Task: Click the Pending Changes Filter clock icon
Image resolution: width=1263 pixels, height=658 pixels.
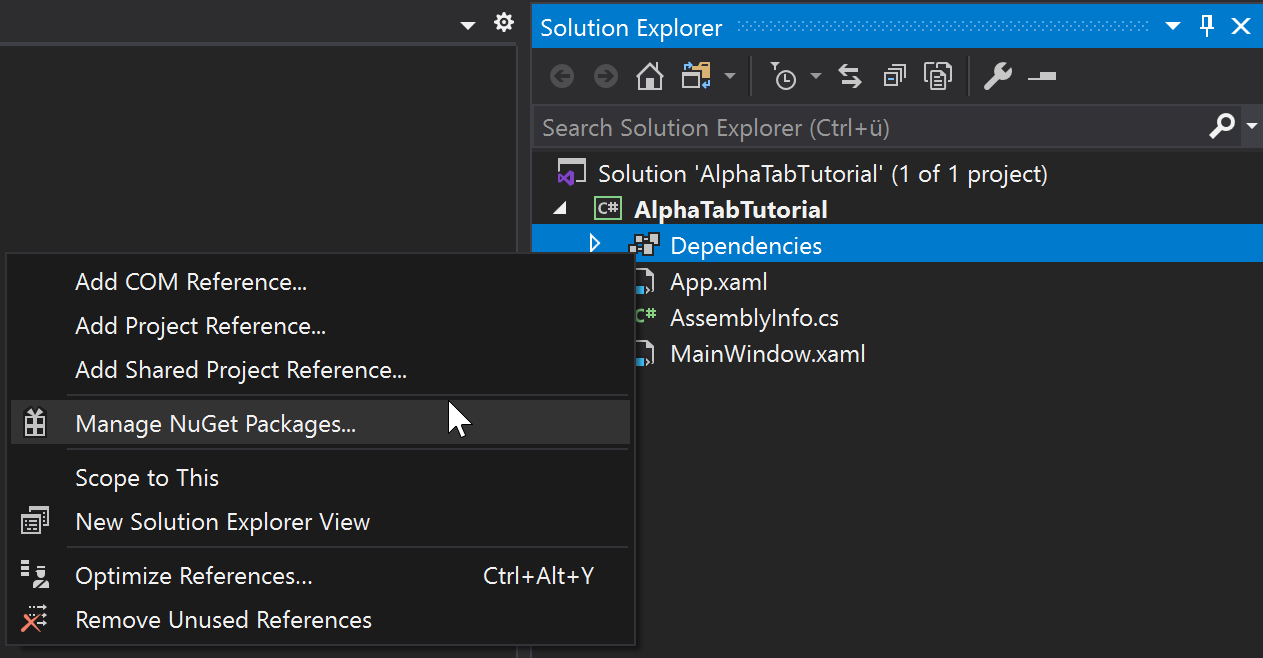Action: (x=783, y=76)
